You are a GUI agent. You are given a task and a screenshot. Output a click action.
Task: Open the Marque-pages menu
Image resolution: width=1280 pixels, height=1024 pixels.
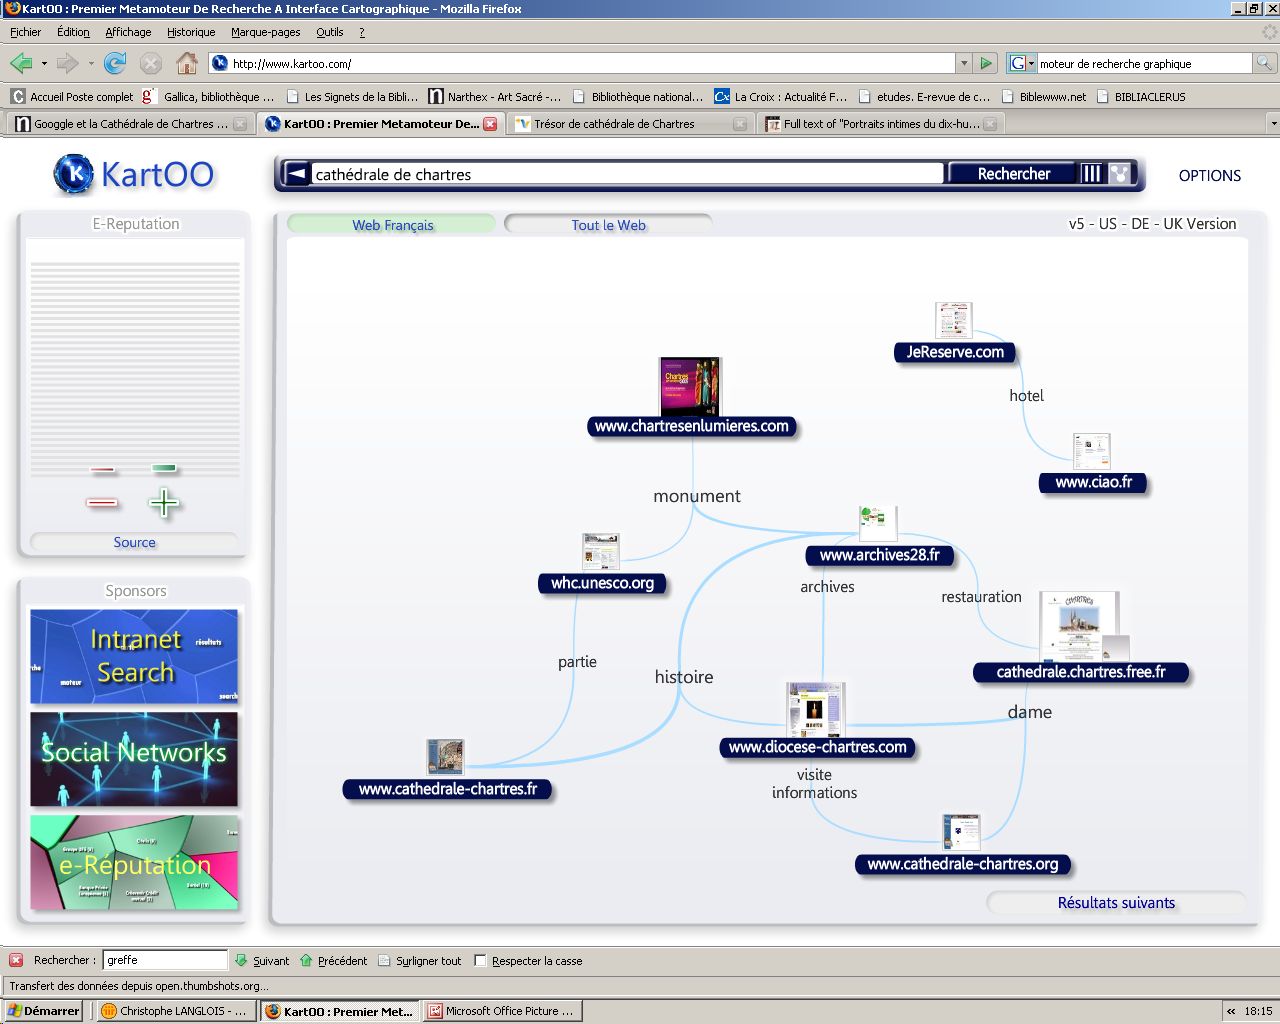(x=266, y=32)
